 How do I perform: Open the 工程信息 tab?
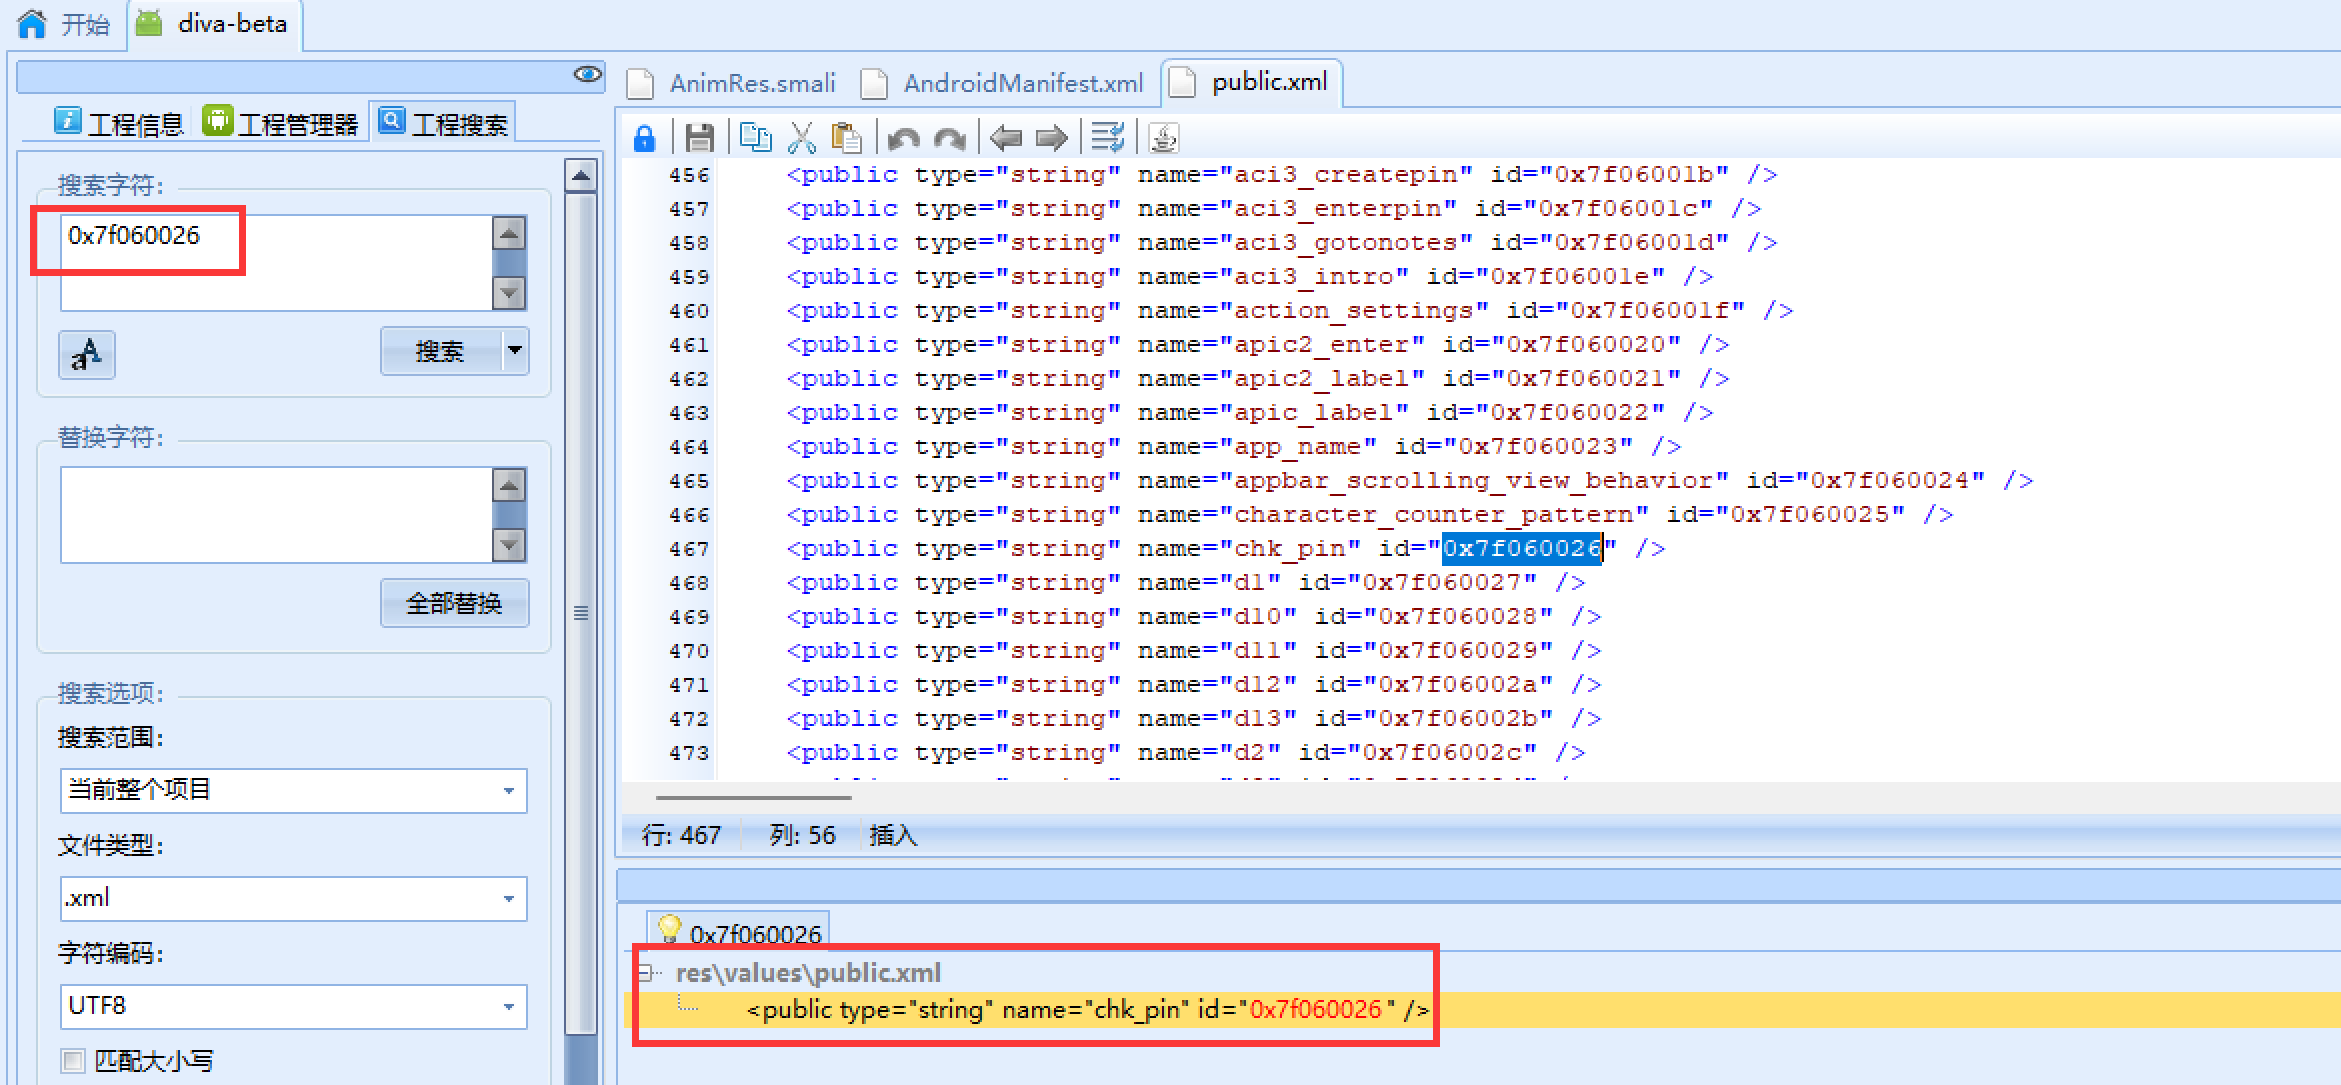tap(120, 123)
